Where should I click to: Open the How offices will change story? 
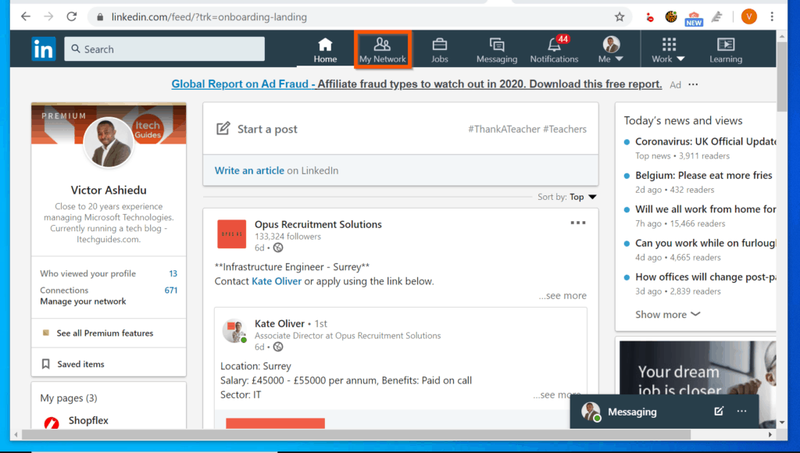coord(706,277)
